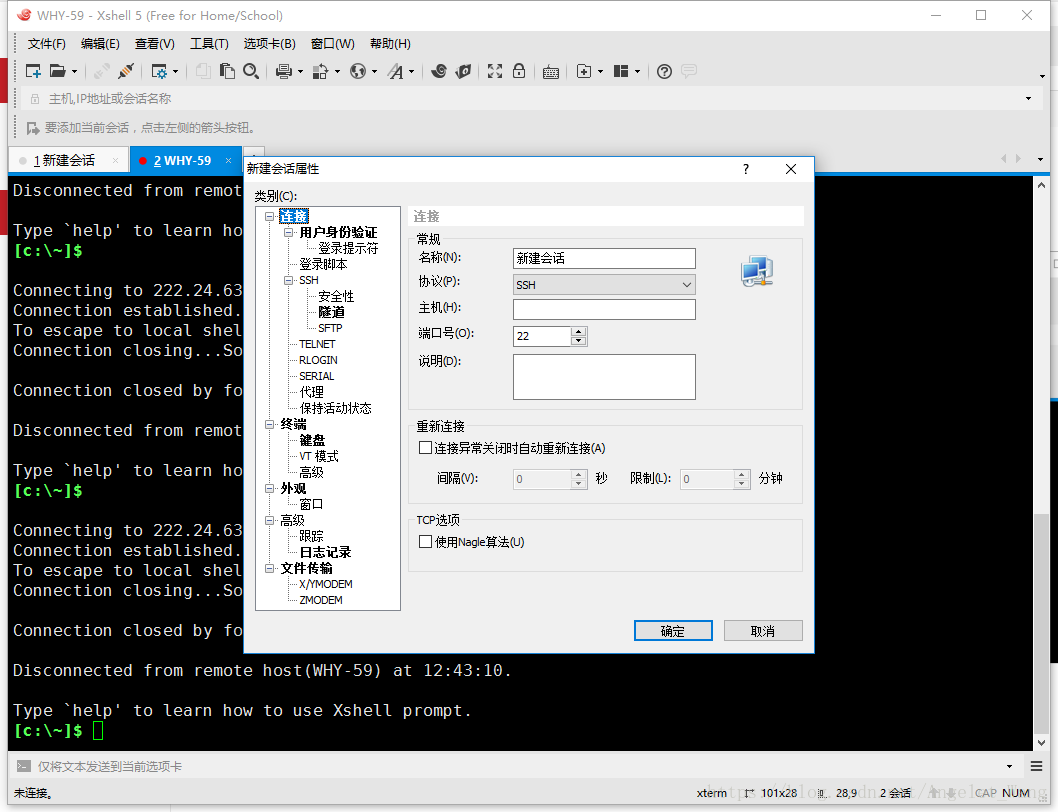Collapse the SSH tree node
The height and width of the screenshot is (812, 1058).
pos(288,280)
